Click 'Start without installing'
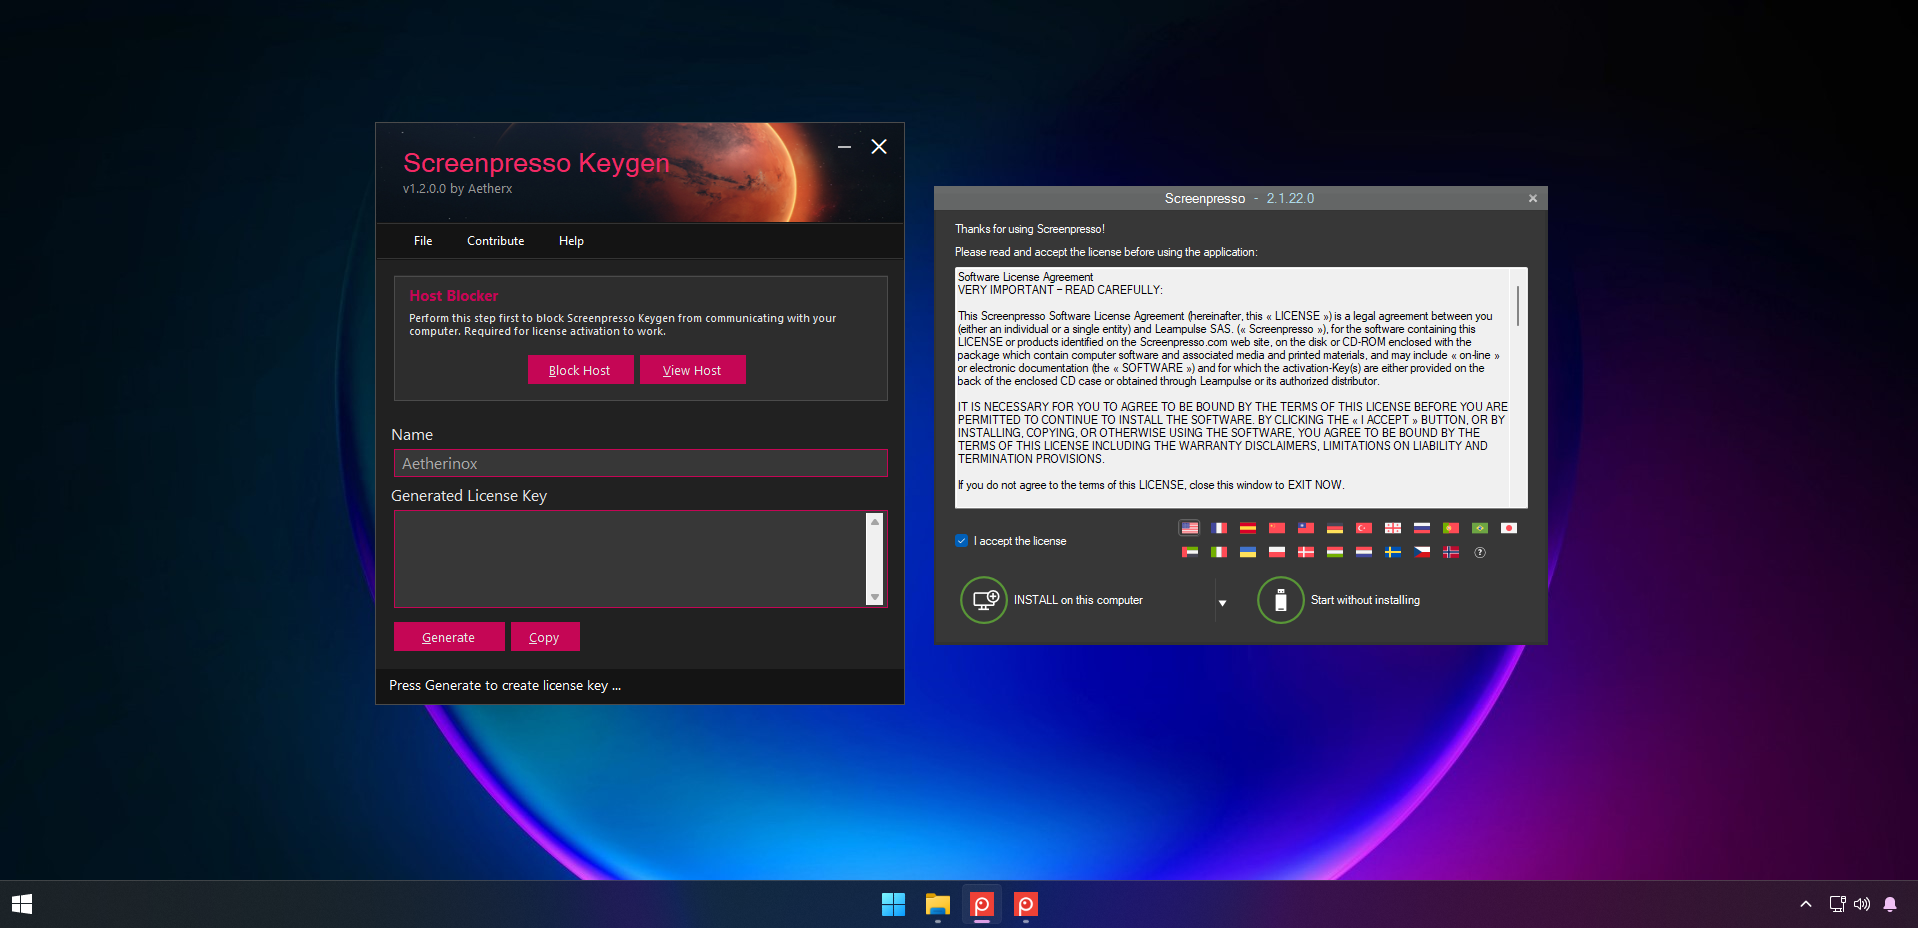1918x928 pixels. pyautogui.click(x=1340, y=600)
